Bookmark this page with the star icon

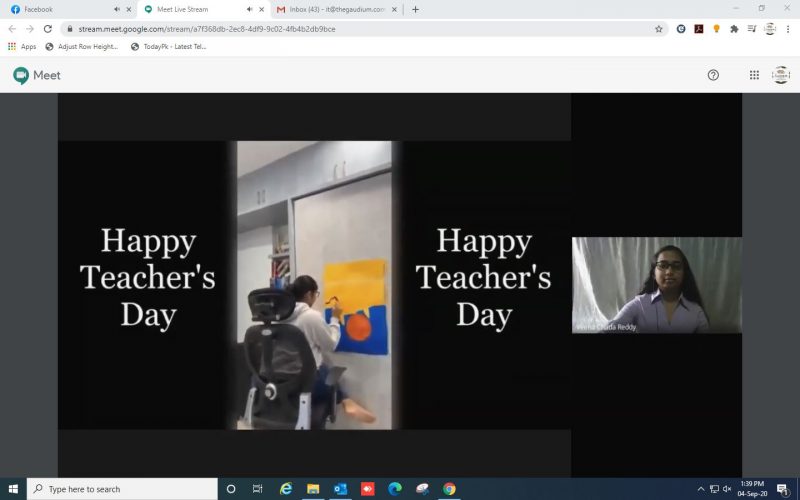click(659, 29)
